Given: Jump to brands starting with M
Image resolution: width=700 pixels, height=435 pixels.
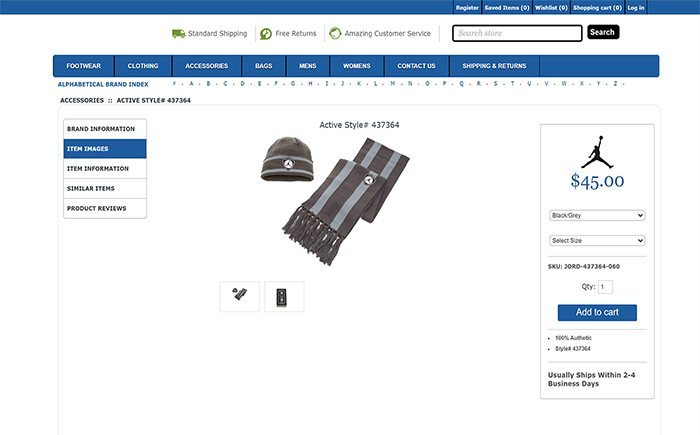Looking at the screenshot, I should point(392,84).
